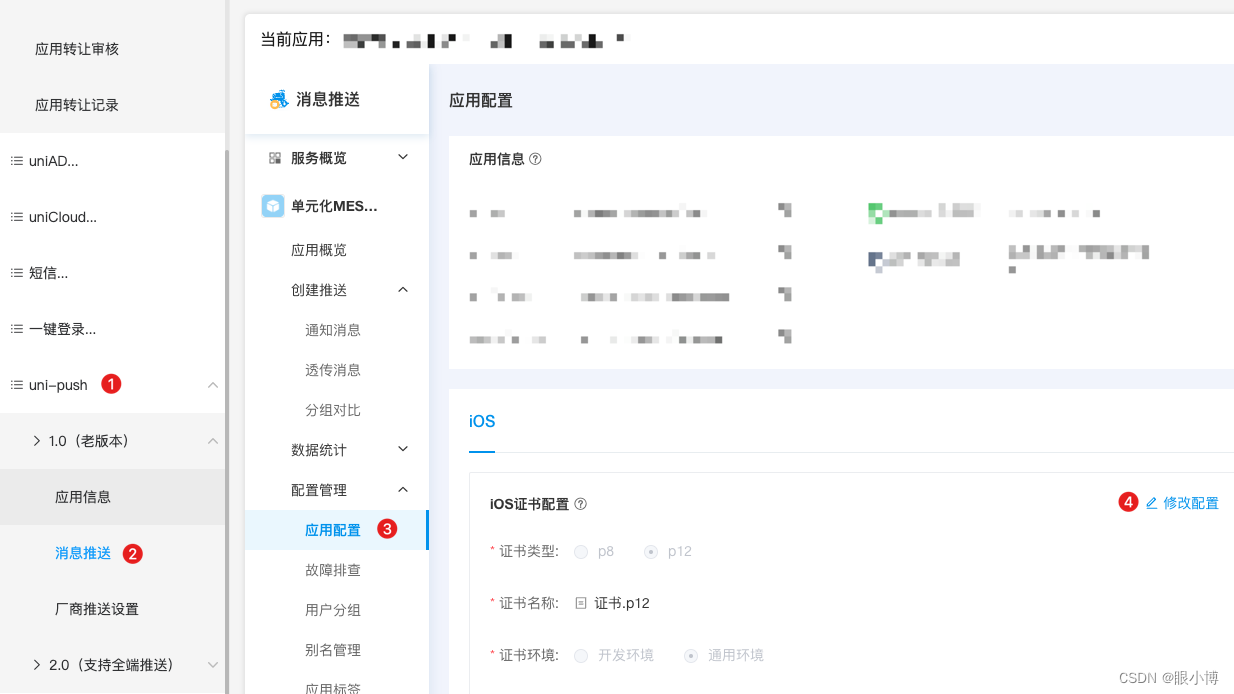Select the p8 certificate type radio button
The width and height of the screenshot is (1234, 694).
pos(581,551)
